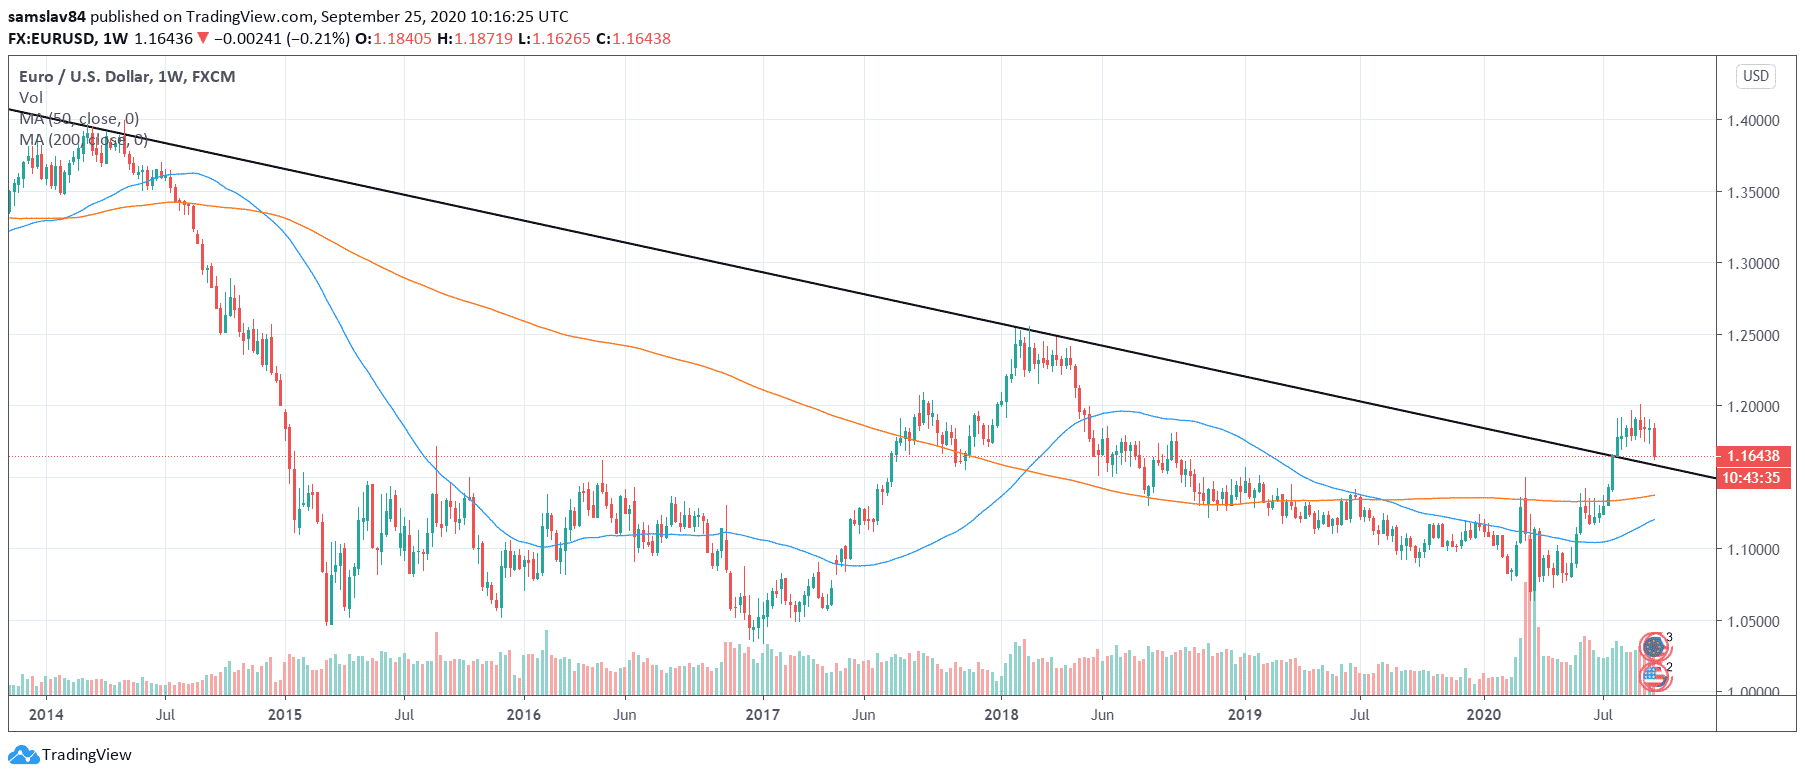The image size is (1805, 778).
Task: Click the TradingView cloud logo icon
Action: point(24,755)
